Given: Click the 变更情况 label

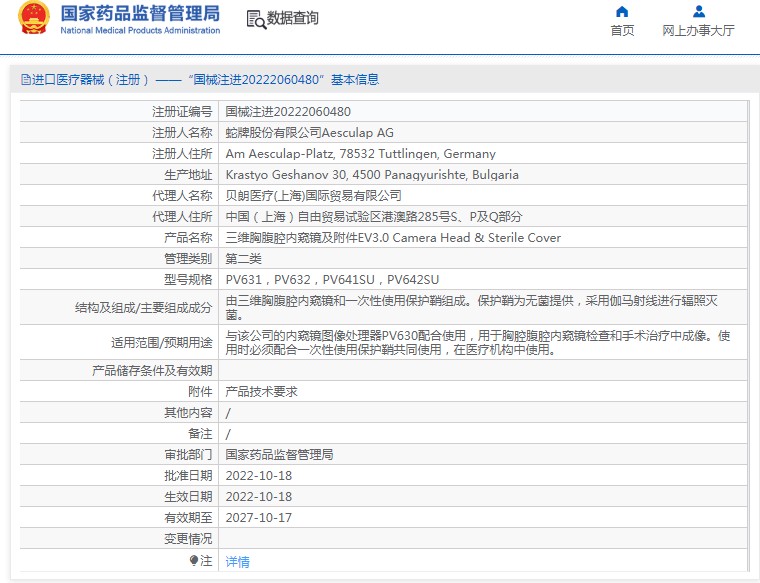Looking at the screenshot, I should (x=188, y=539).
